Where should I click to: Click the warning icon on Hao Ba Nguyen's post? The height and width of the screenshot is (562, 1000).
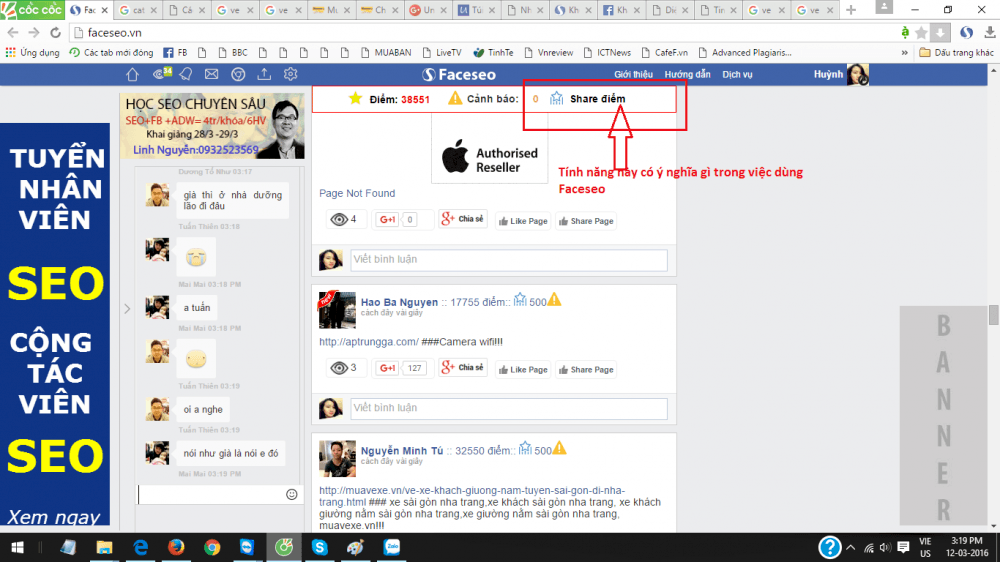(x=554, y=300)
